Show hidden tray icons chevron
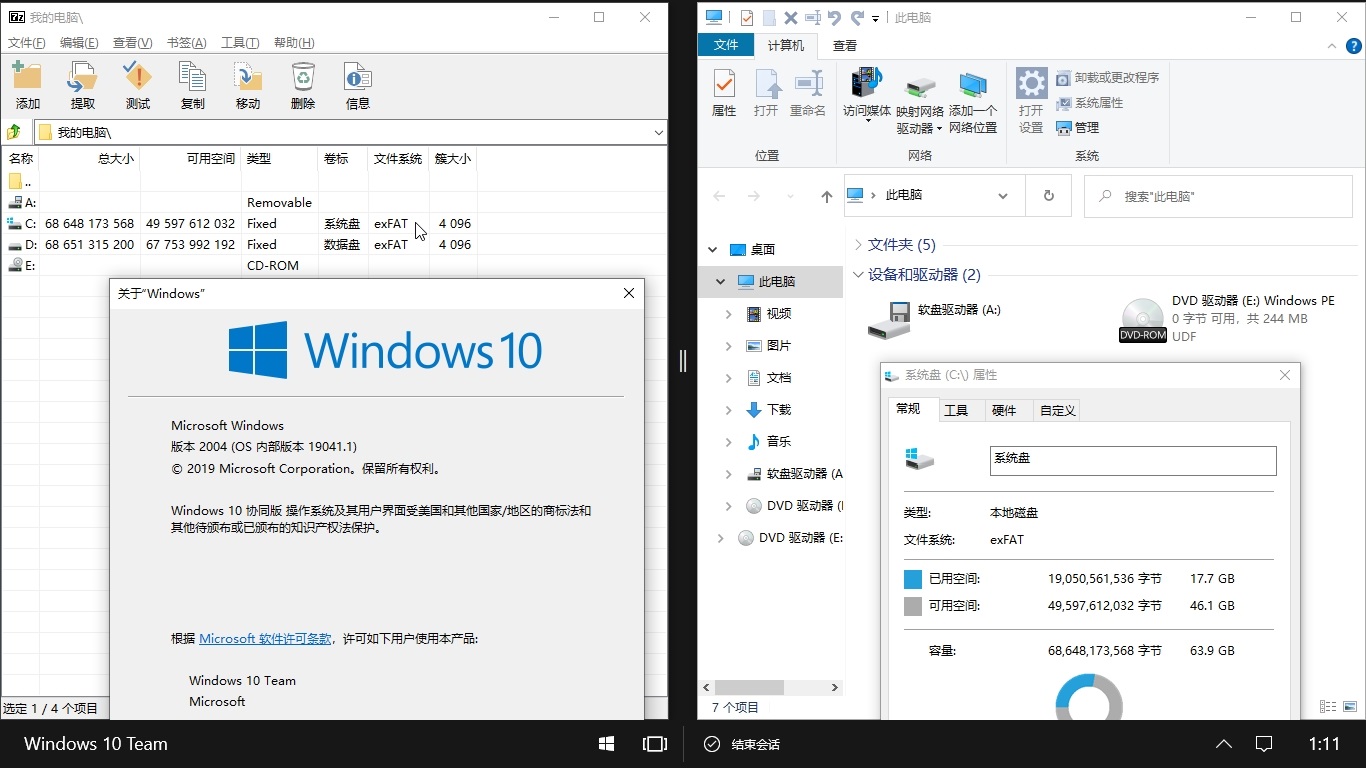Image resolution: width=1366 pixels, height=768 pixels. coord(1224,744)
